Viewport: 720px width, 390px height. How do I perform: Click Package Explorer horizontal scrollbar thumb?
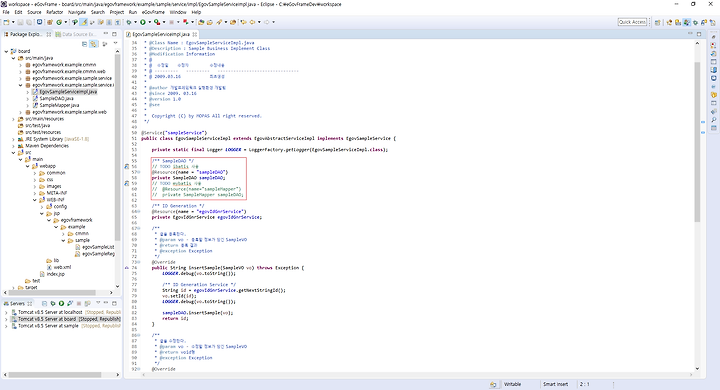click(52, 293)
